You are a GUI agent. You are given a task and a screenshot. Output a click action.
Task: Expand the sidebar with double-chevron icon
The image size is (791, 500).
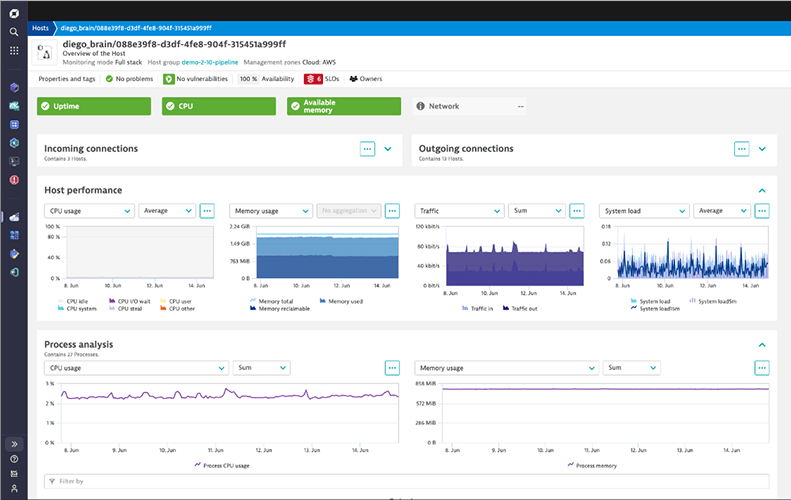(14, 443)
